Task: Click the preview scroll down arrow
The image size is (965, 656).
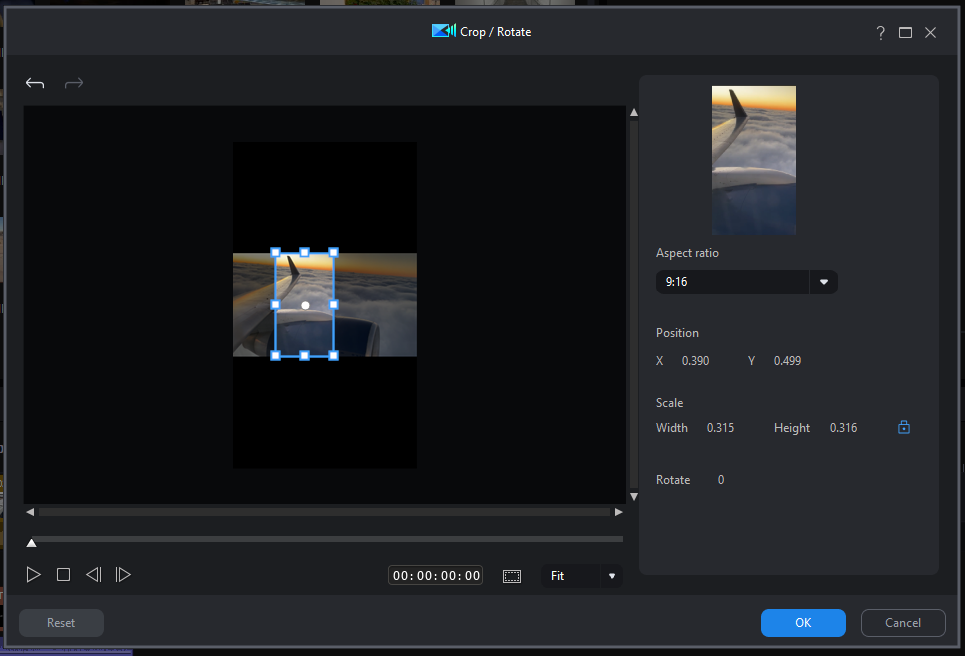Action: tap(634, 497)
